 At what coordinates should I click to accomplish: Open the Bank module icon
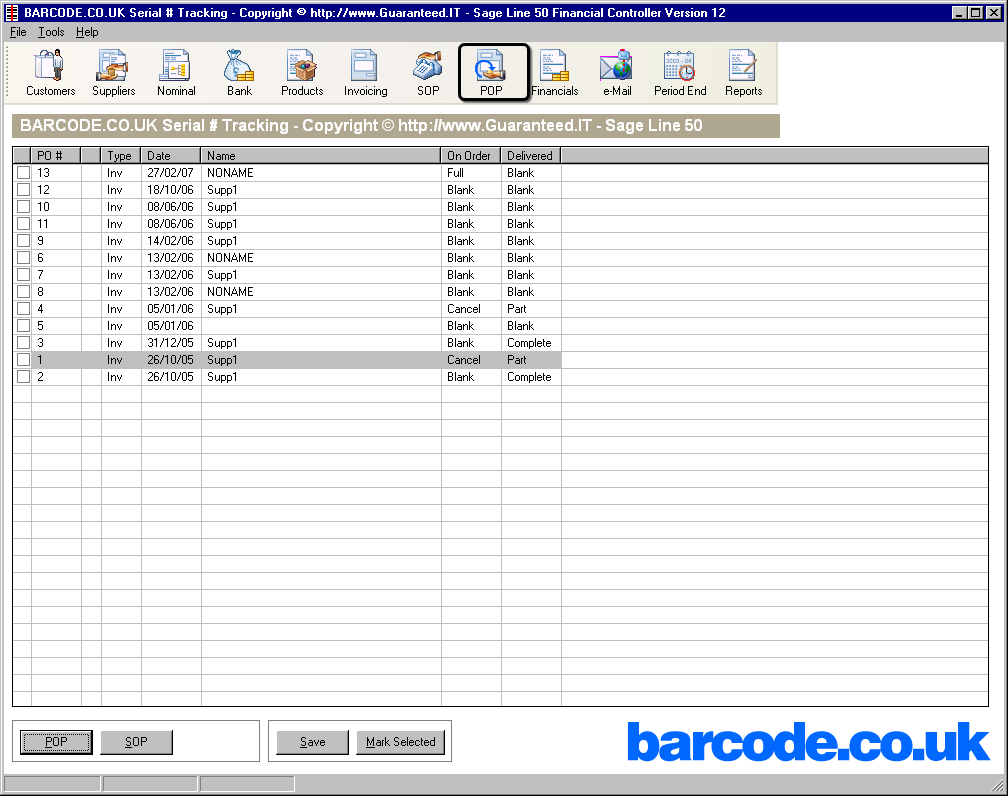[239, 73]
